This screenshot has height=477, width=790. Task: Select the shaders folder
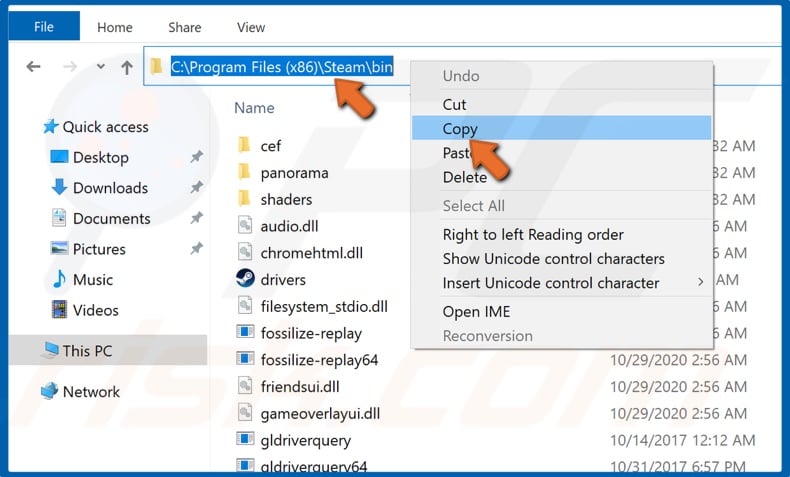pyautogui.click(x=286, y=199)
